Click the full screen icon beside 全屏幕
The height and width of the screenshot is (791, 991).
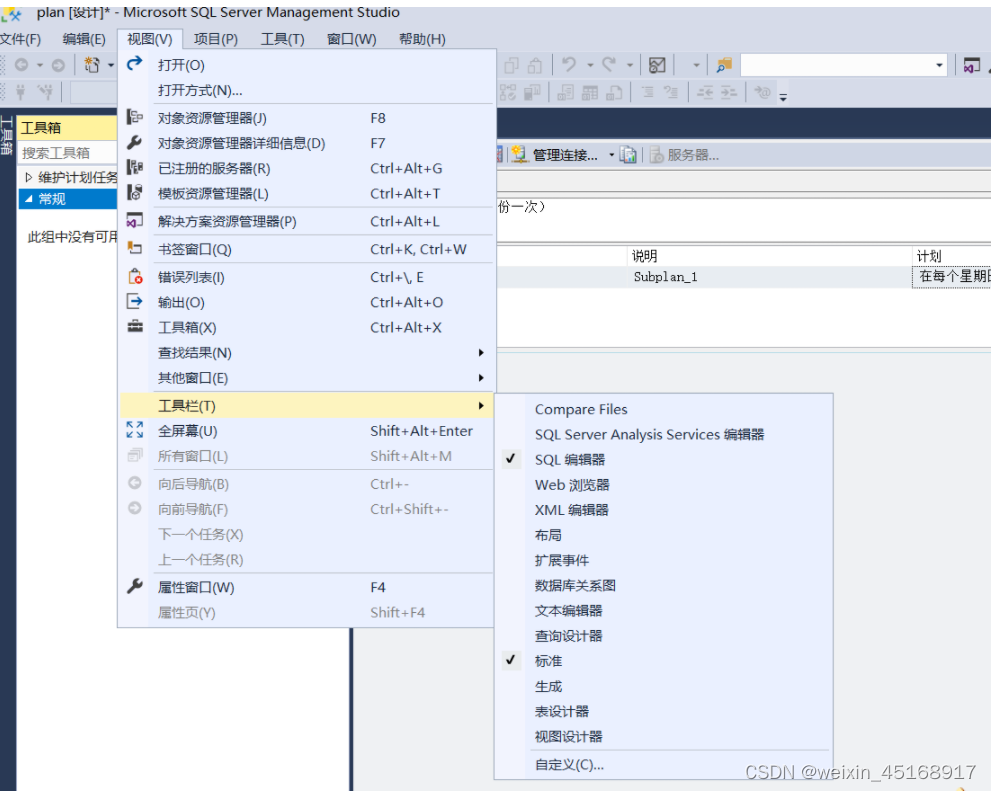coord(135,430)
